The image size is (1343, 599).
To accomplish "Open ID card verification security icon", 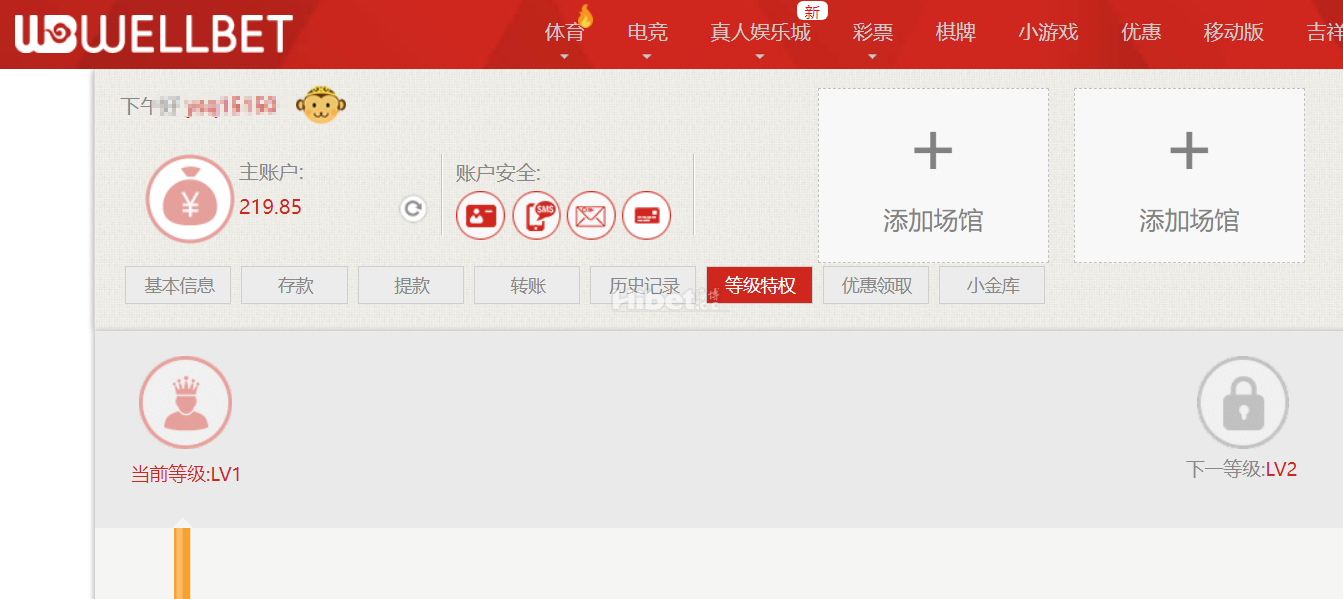I will (480, 215).
